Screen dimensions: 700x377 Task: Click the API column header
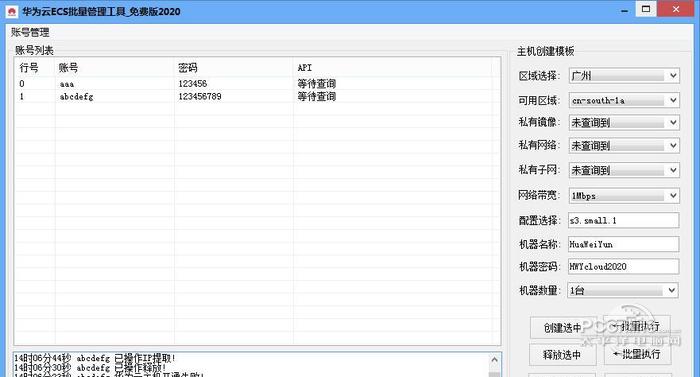[x=392, y=68]
